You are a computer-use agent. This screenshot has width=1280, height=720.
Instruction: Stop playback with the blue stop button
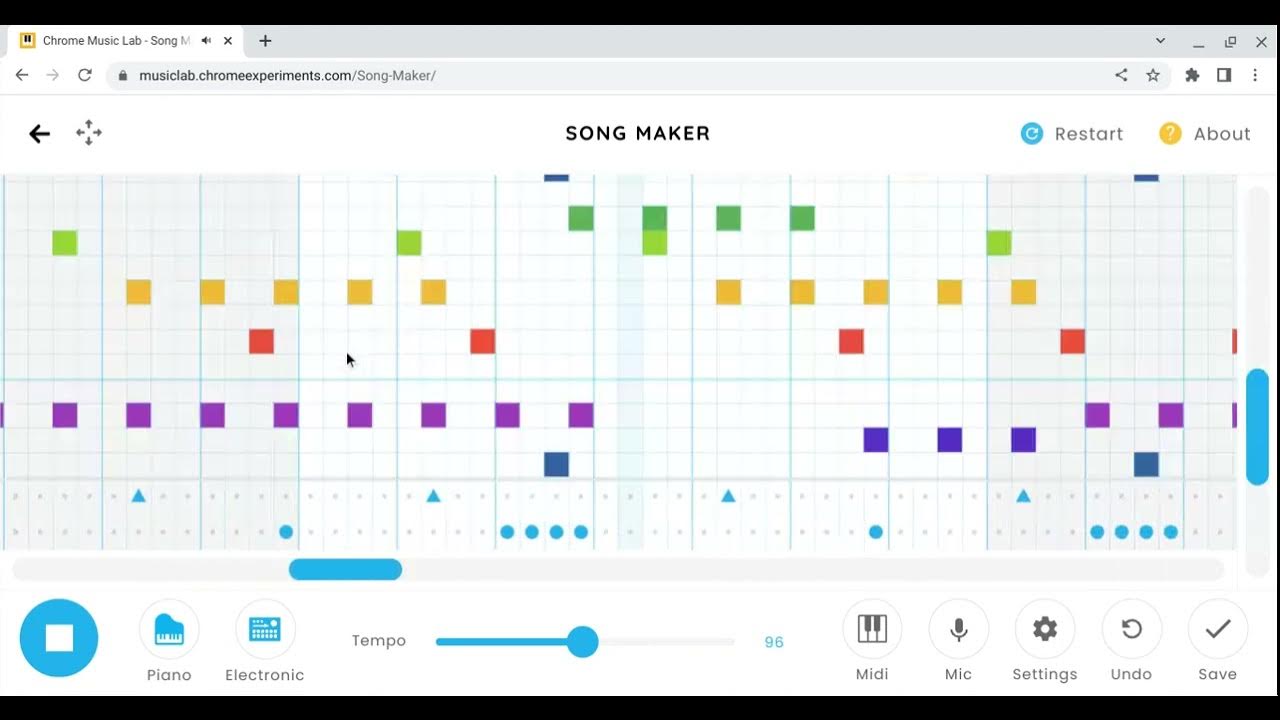[59, 638]
